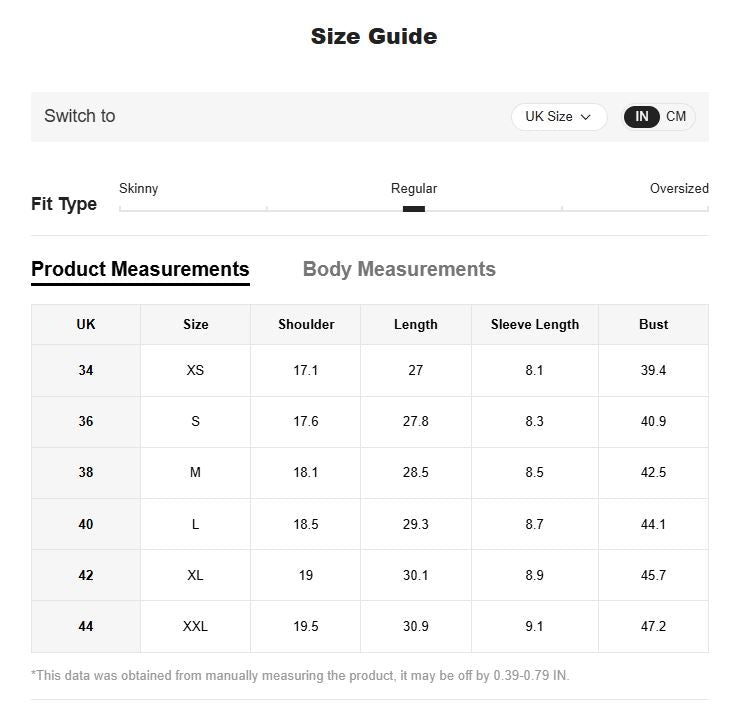Viewport: 744px width, 709px height.
Task: Click the Skinny fit label
Action: [139, 188]
